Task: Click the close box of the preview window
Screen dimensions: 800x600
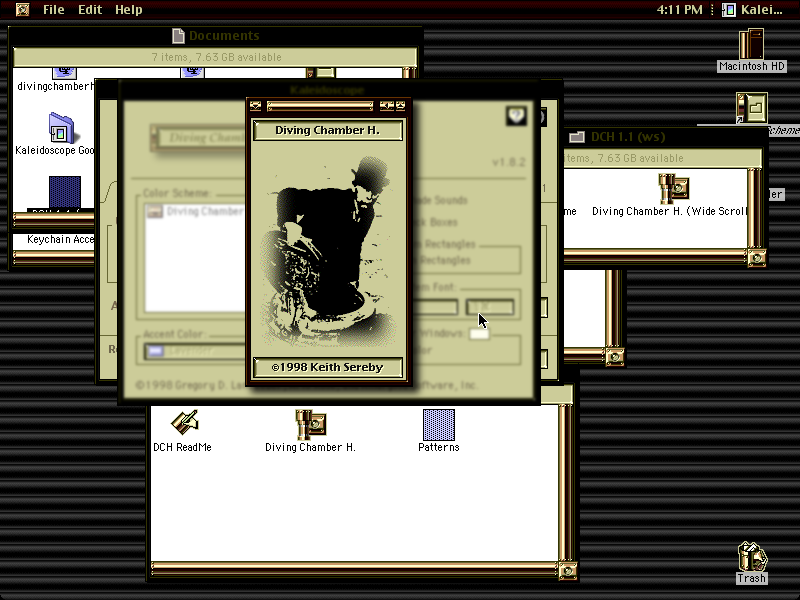Action: click(x=256, y=106)
